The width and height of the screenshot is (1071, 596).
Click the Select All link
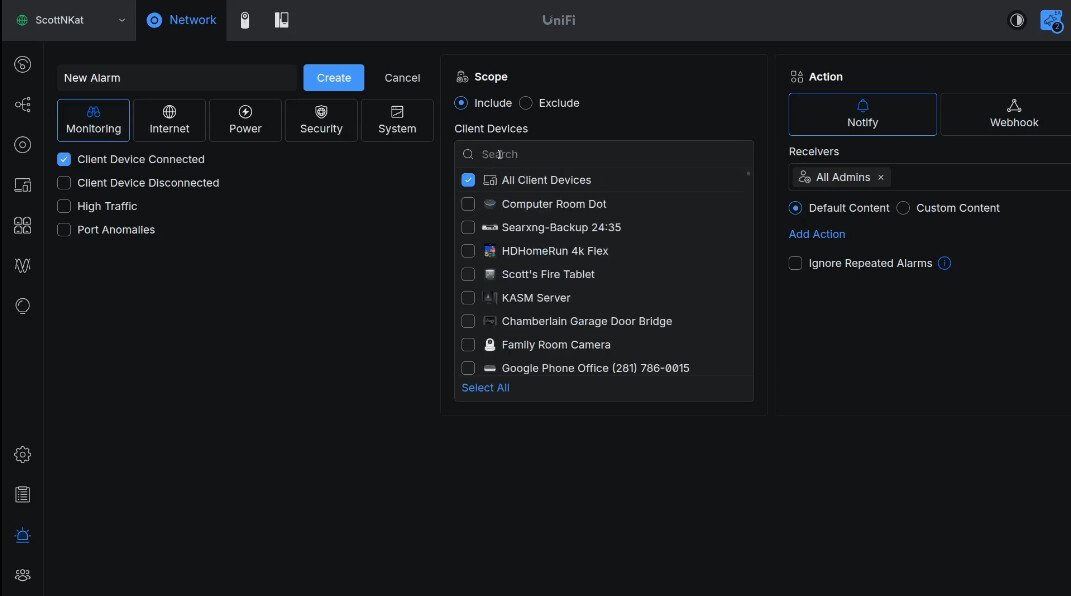[x=485, y=388]
